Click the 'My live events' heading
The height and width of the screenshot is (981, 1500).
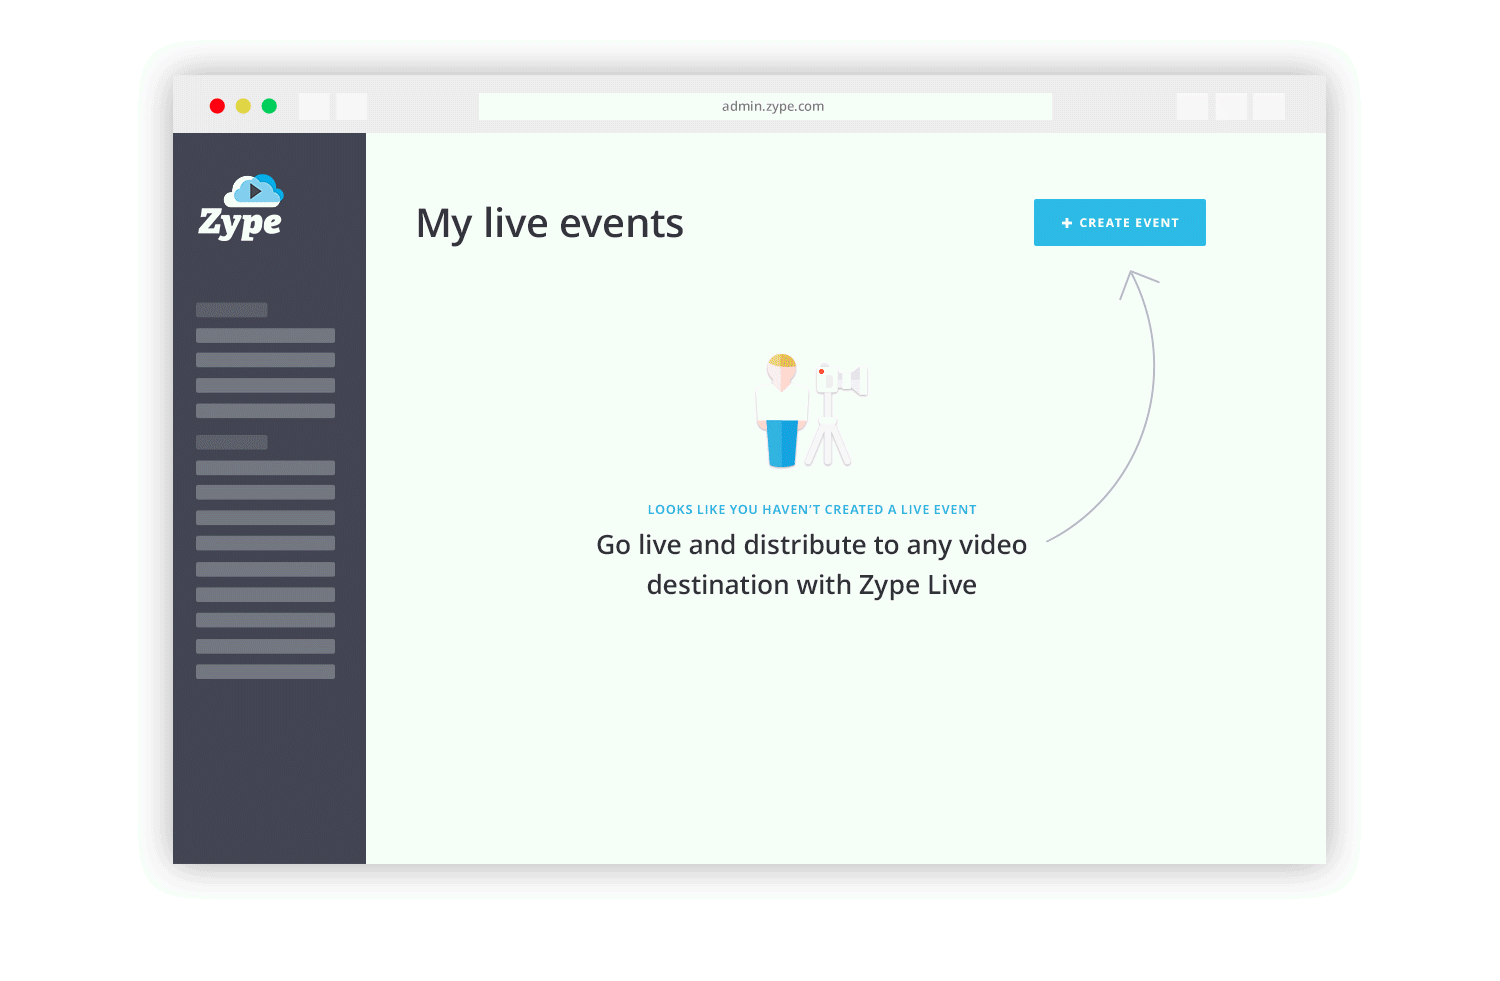coord(550,224)
